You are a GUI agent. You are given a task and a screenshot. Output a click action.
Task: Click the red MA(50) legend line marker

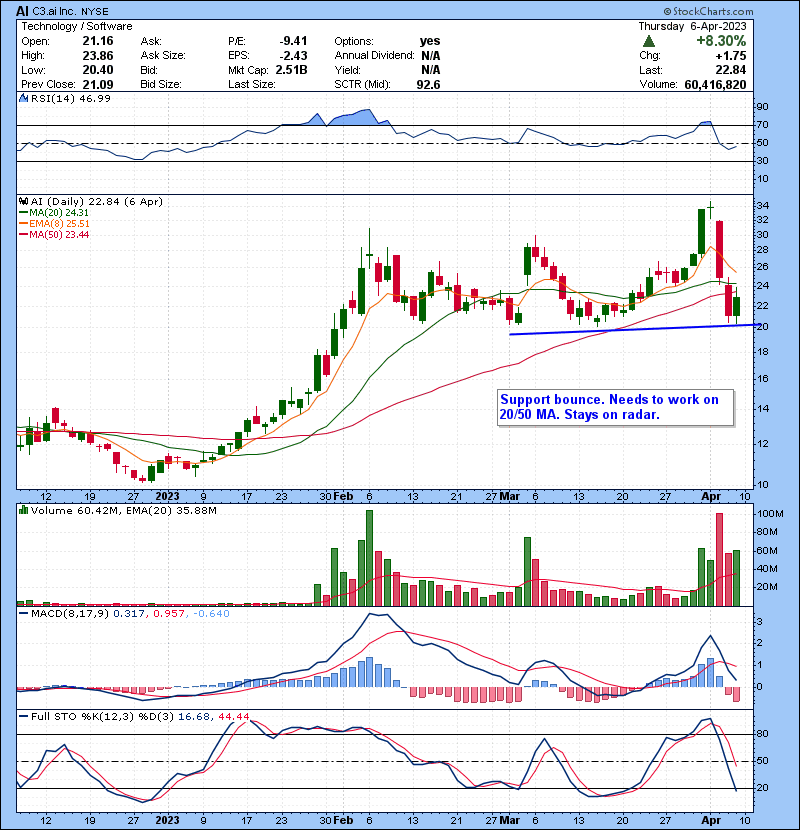23,235
